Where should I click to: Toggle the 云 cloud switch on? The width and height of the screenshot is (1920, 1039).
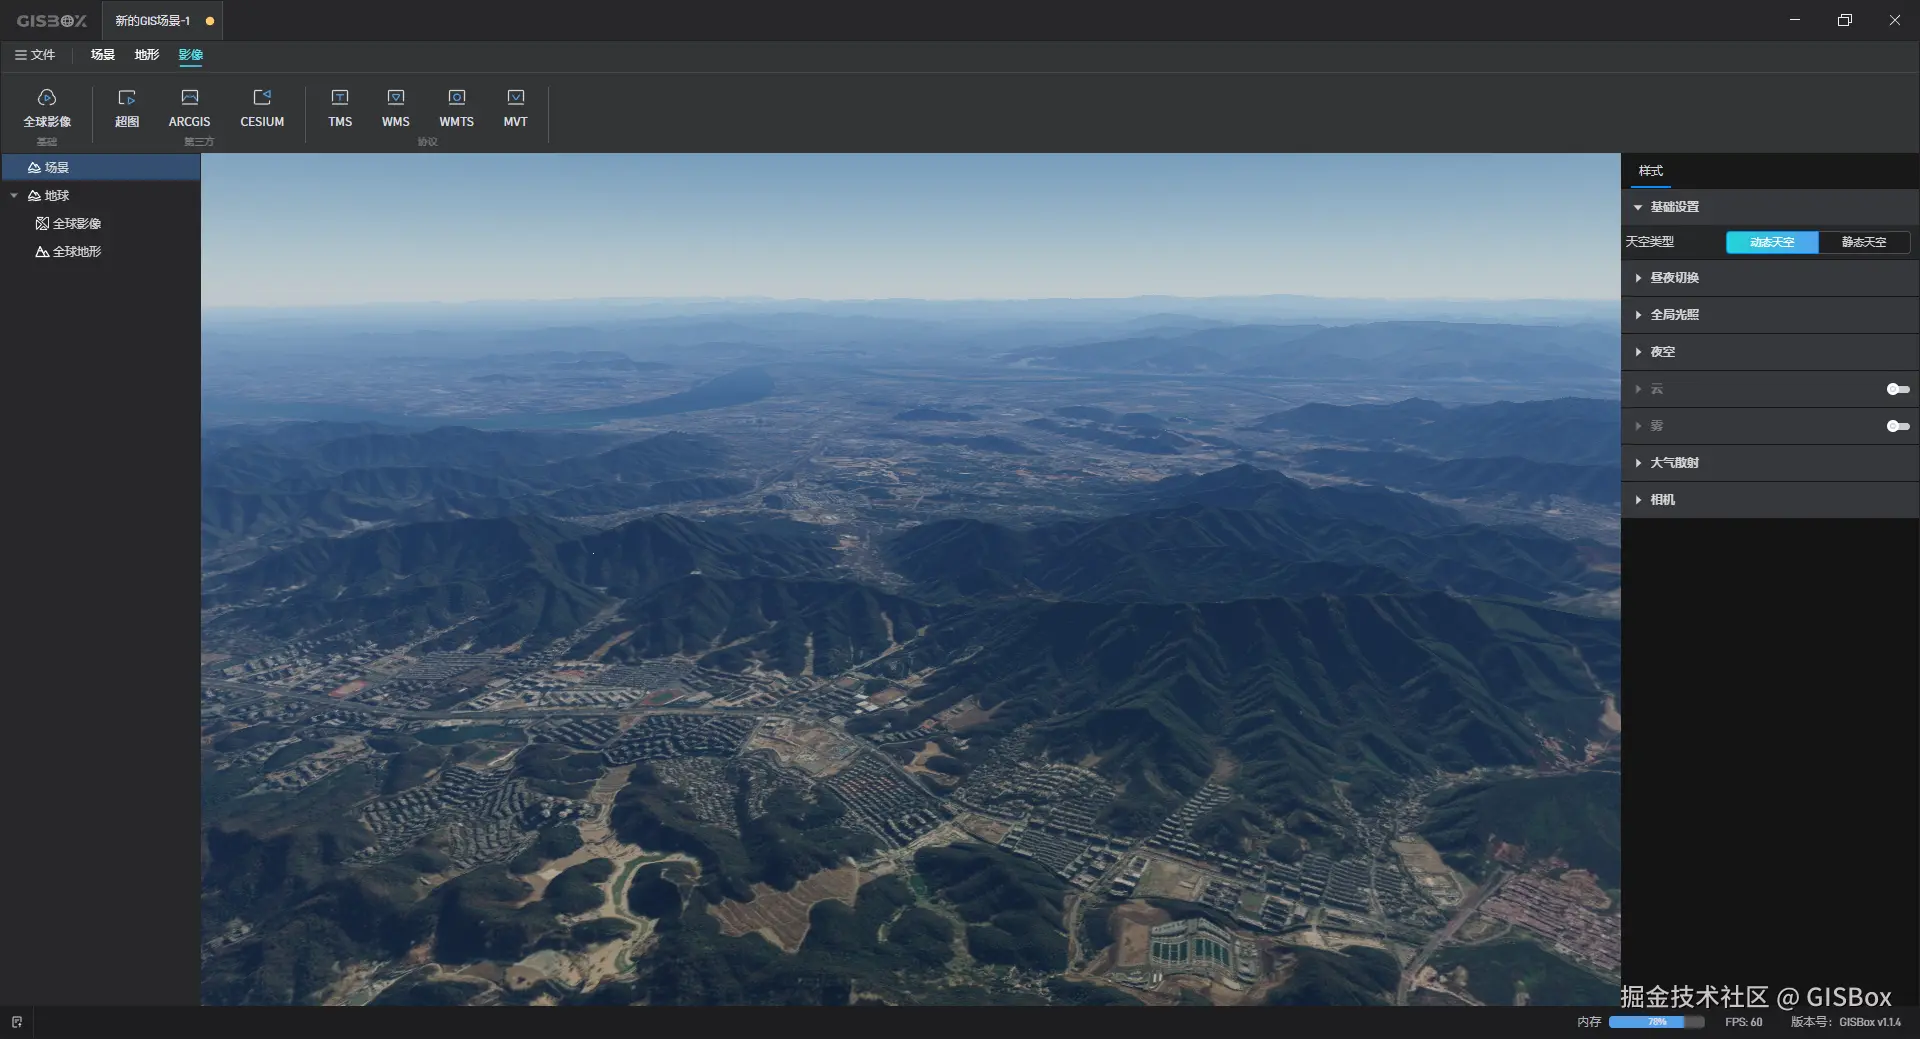coord(1897,389)
